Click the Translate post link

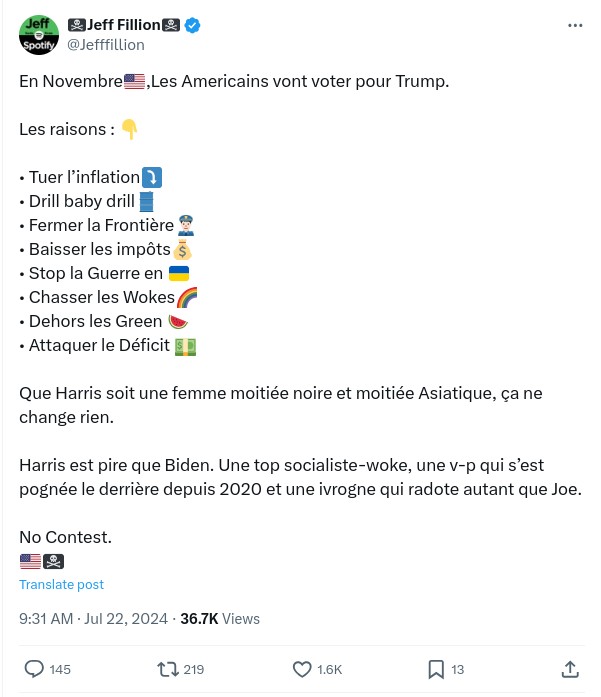pos(61,584)
